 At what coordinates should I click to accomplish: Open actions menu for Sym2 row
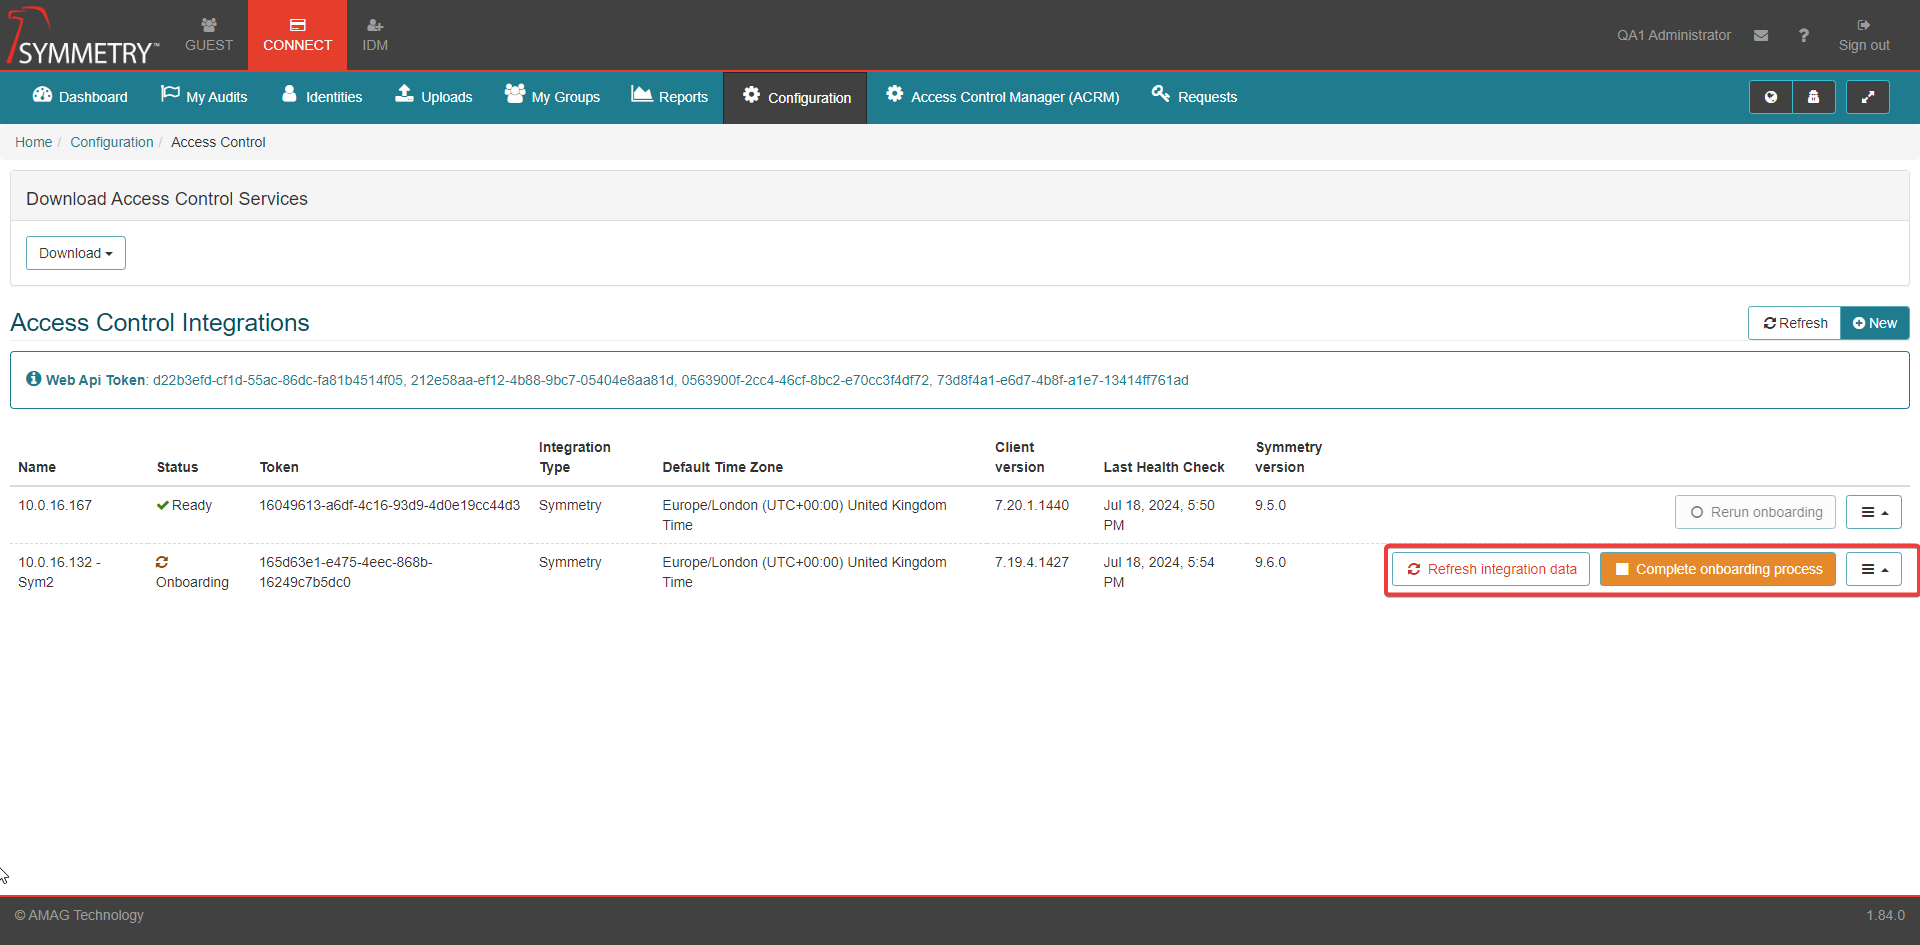pyautogui.click(x=1874, y=569)
